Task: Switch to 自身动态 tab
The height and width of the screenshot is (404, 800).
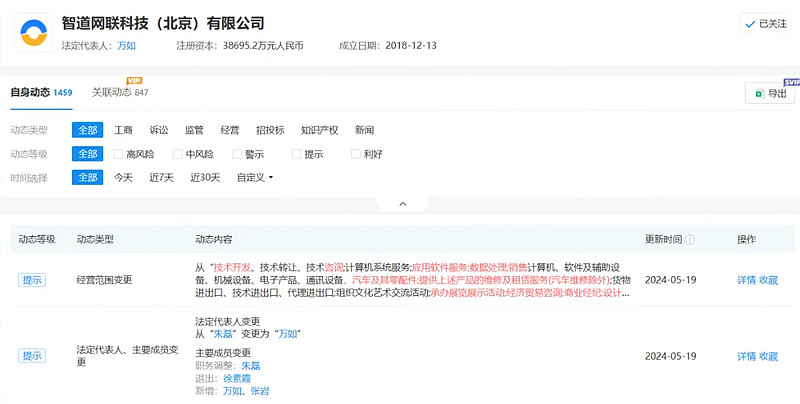Action: [x=41, y=92]
